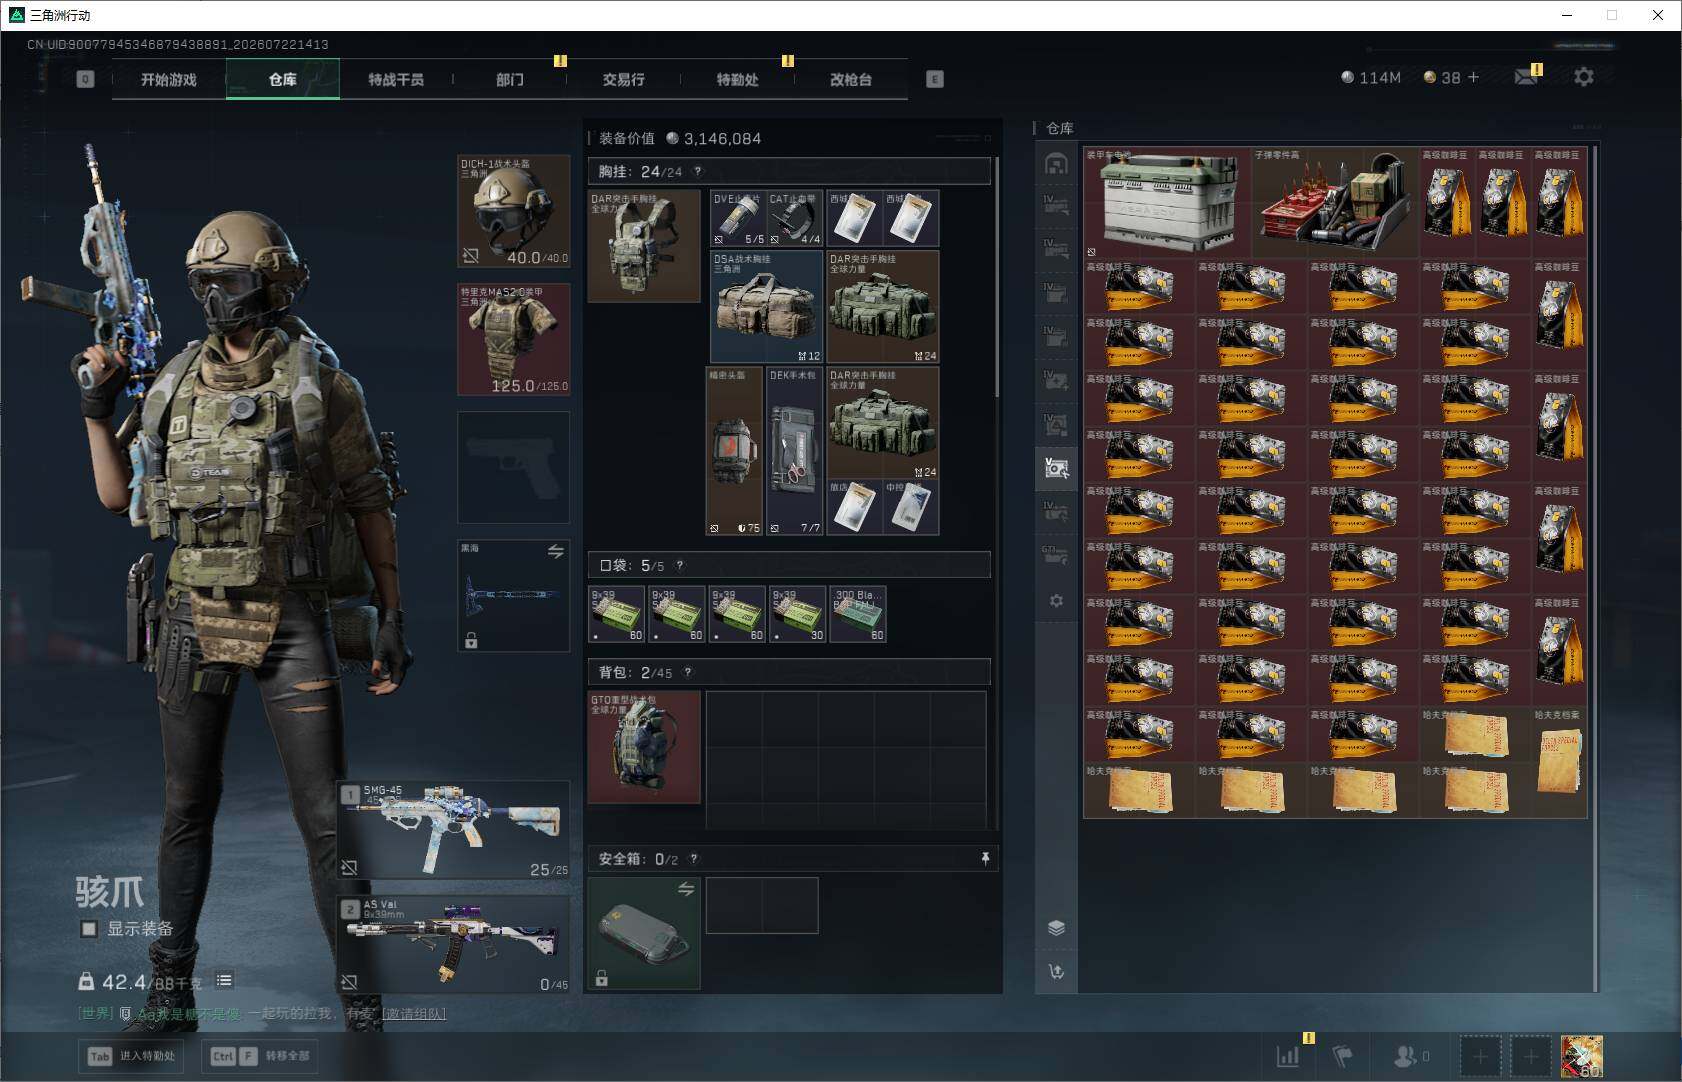Toggle the swap arrows on safe box
The width and height of the screenshot is (1682, 1082).
[686, 889]
